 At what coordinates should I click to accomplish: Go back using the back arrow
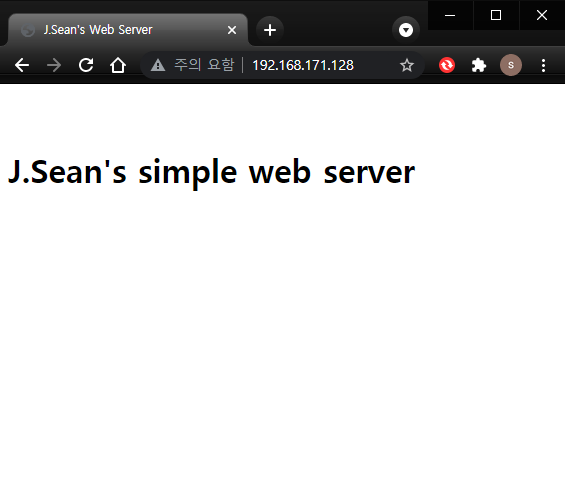22,65
